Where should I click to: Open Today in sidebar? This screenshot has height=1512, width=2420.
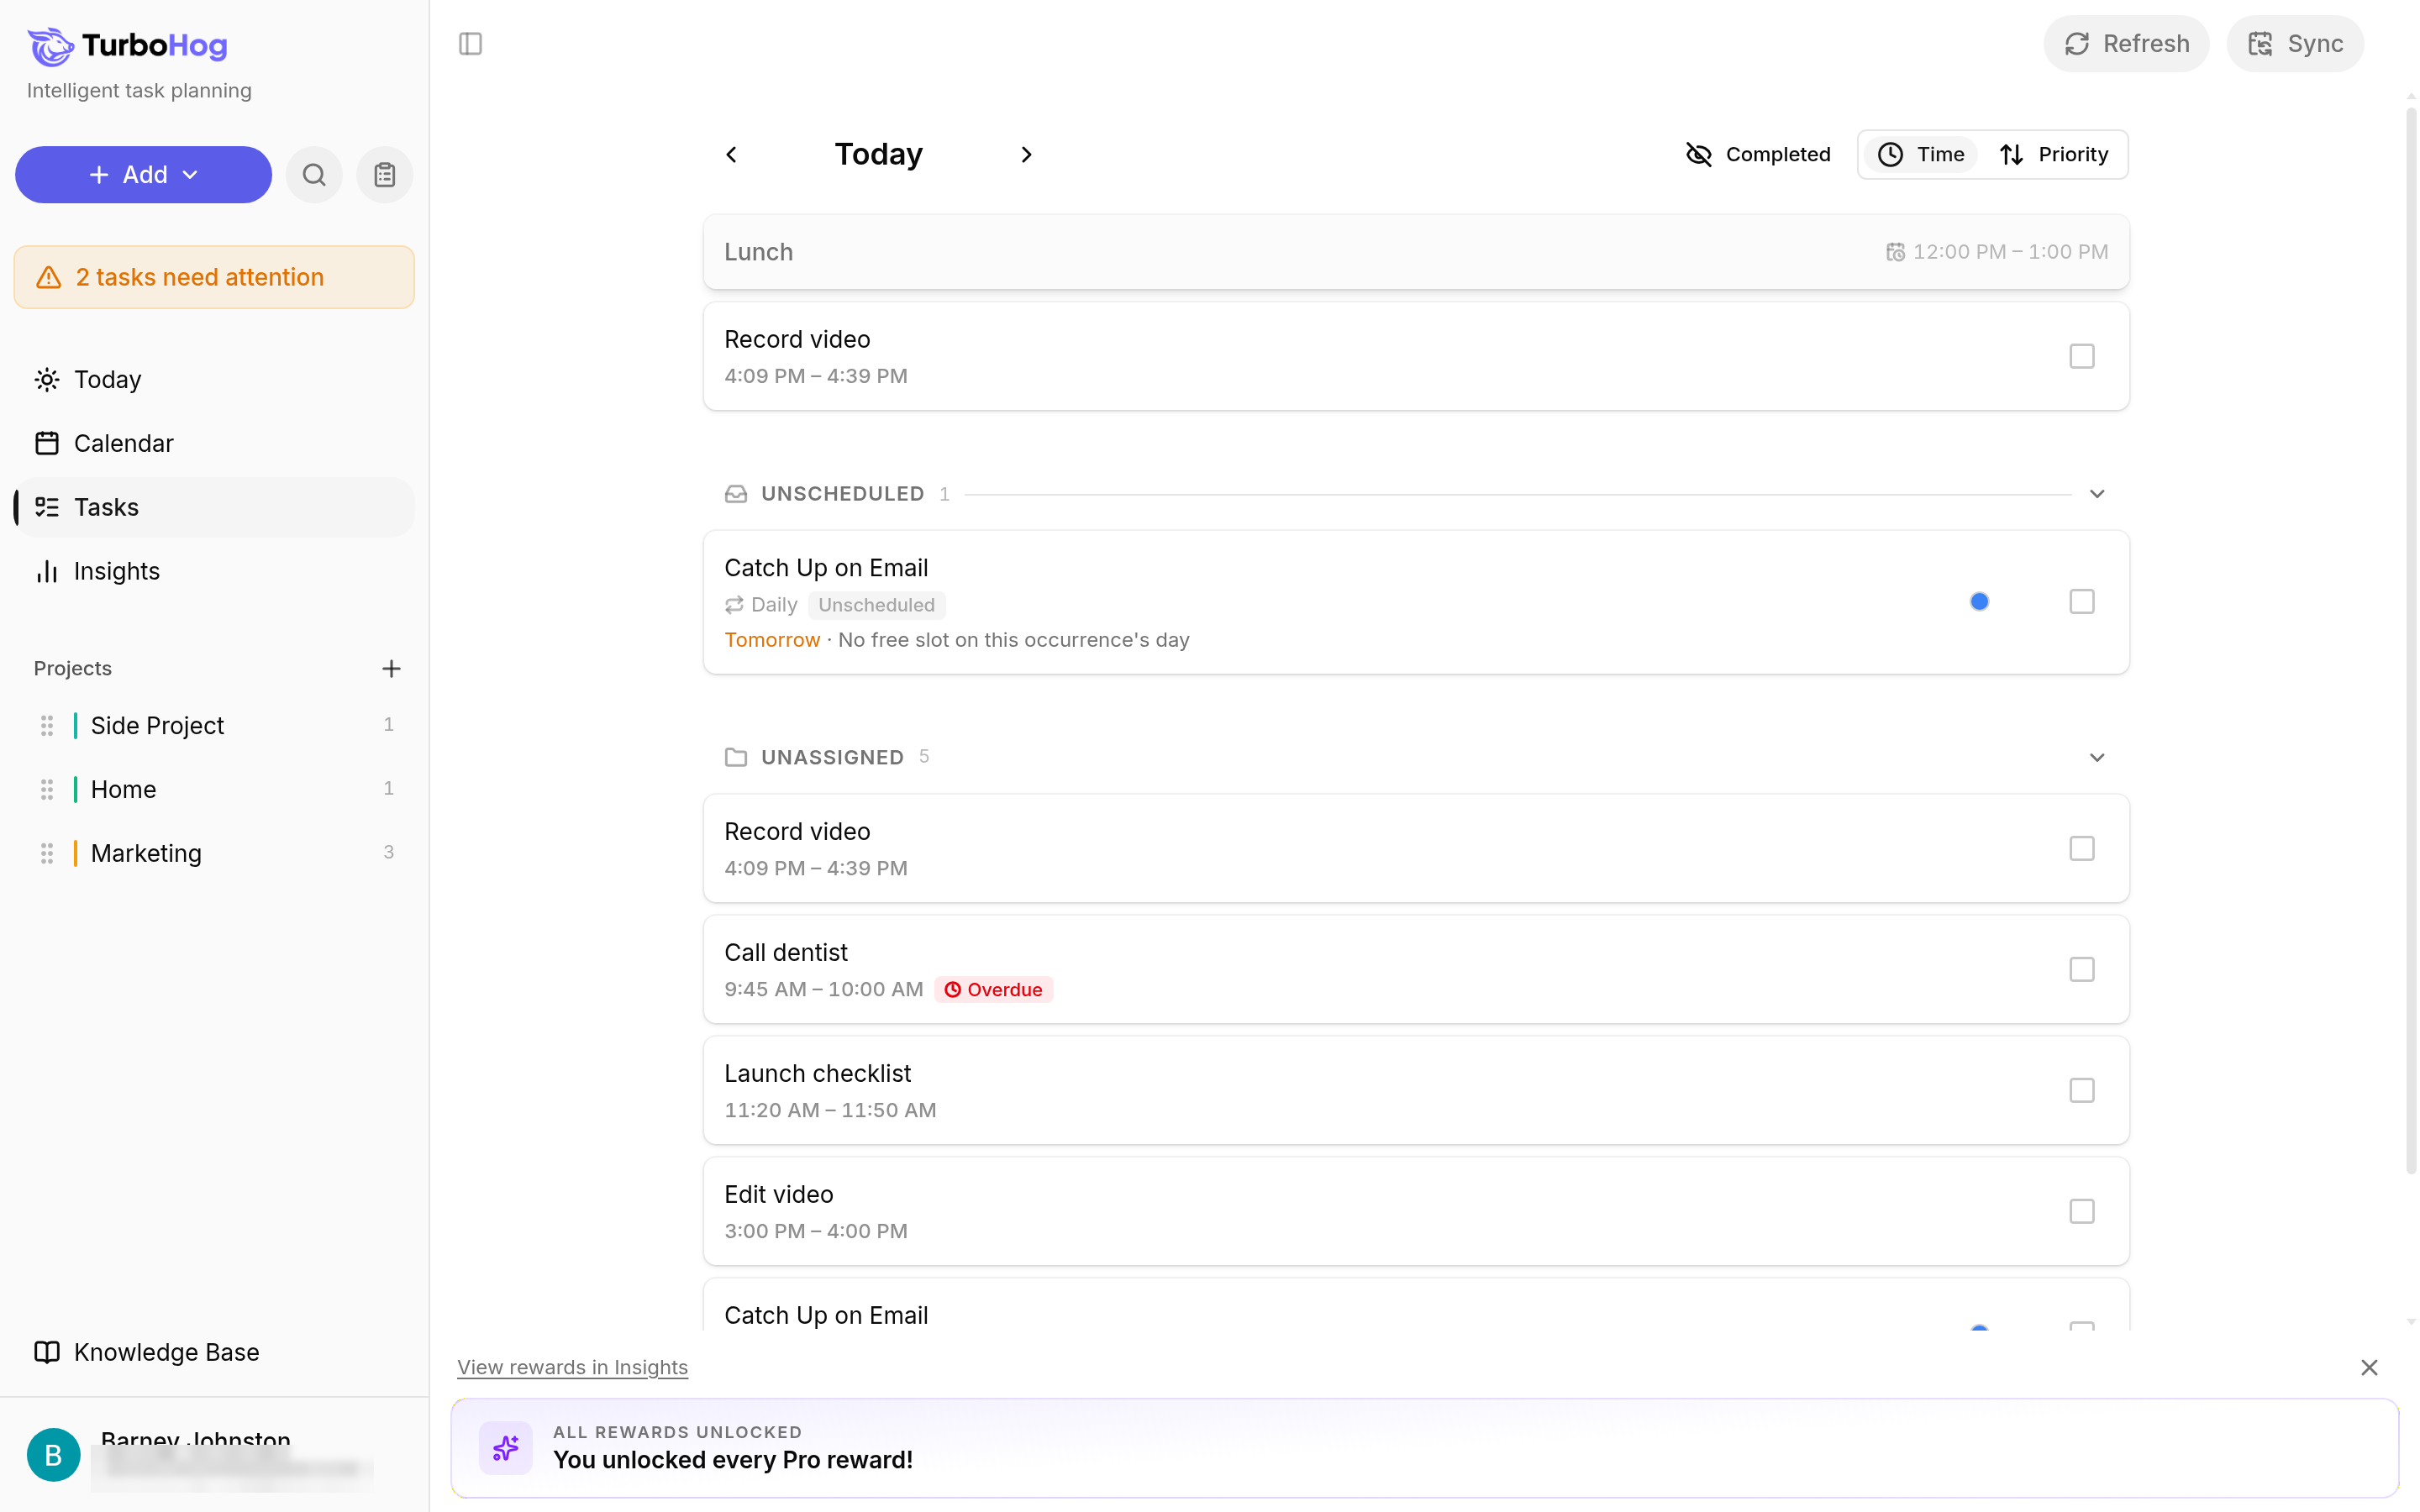[x=214, y=380]
